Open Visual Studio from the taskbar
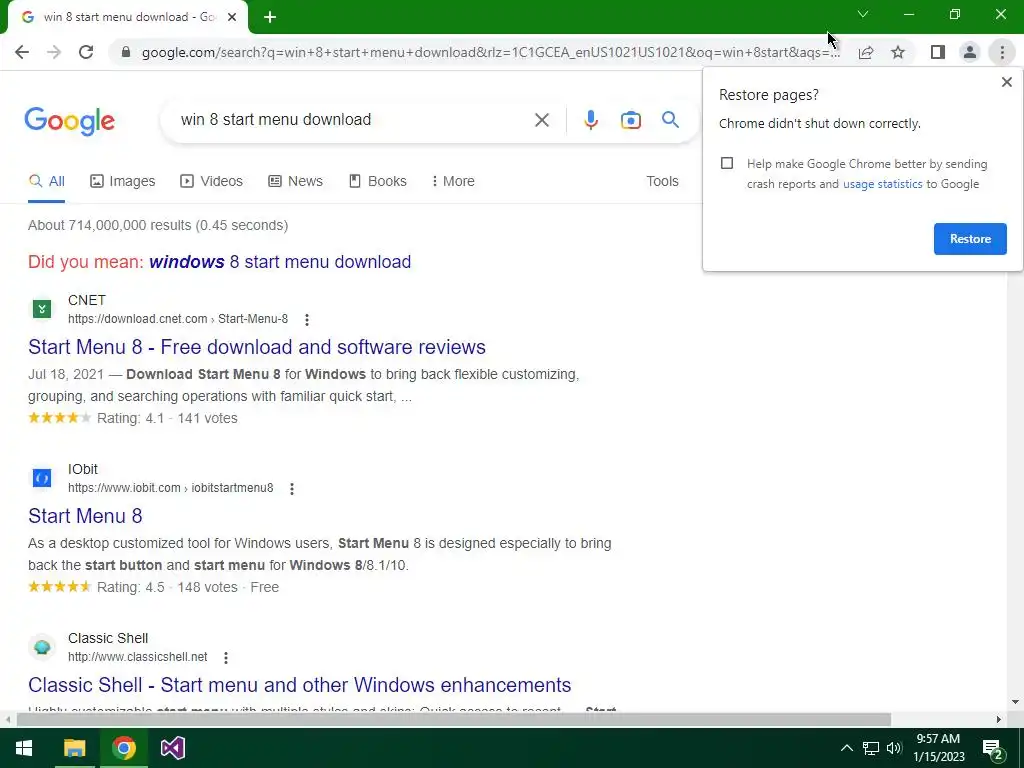This screenshot has width=1024, height=768. [x=172, y=748]
